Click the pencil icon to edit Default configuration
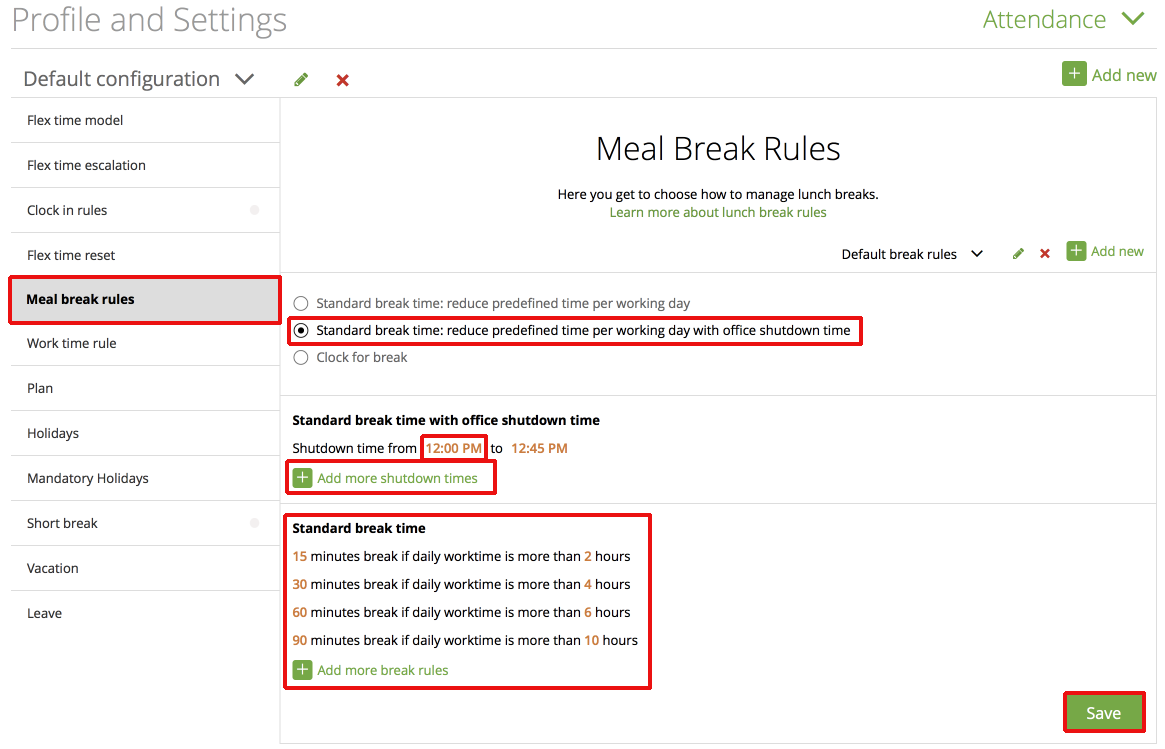1165x749 pixels. click(300, 79)
